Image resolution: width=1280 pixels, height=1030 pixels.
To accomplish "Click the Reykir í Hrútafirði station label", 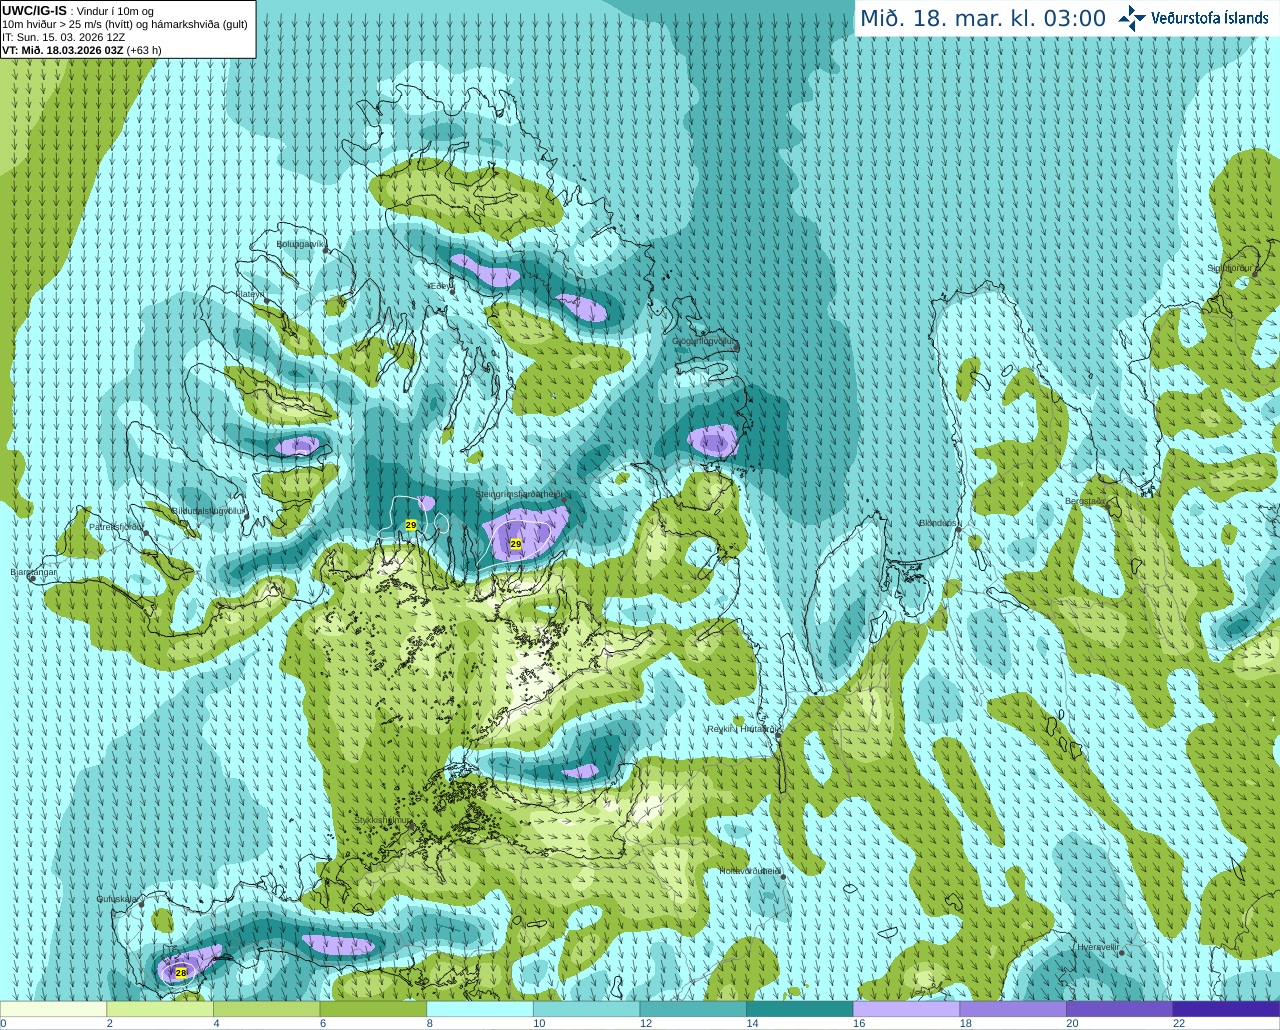I will coord(742,729).
